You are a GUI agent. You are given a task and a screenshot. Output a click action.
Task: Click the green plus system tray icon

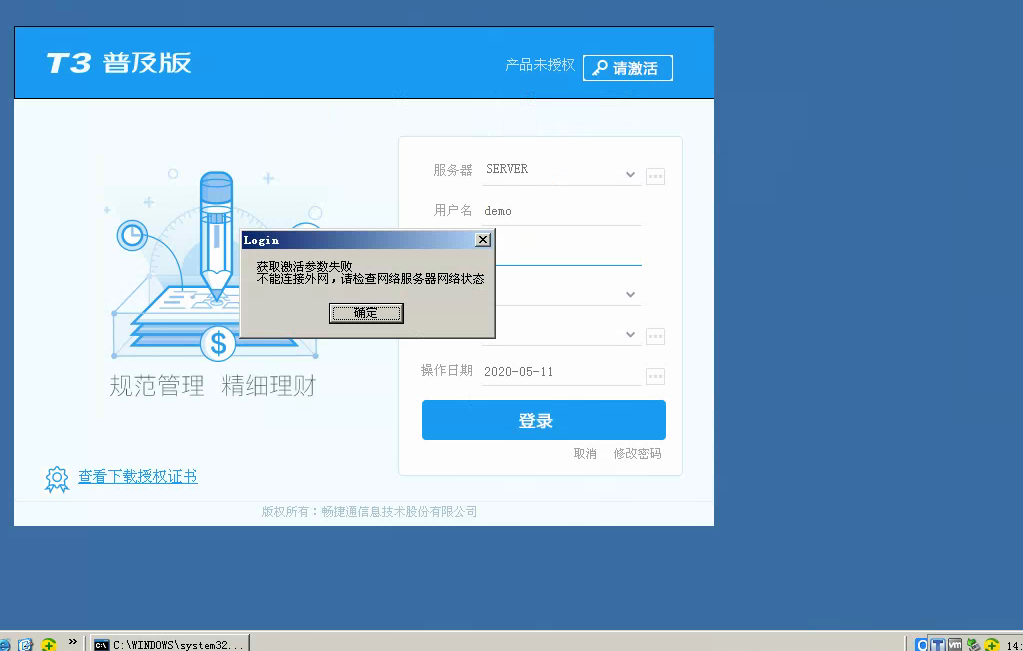pos(992,644)
